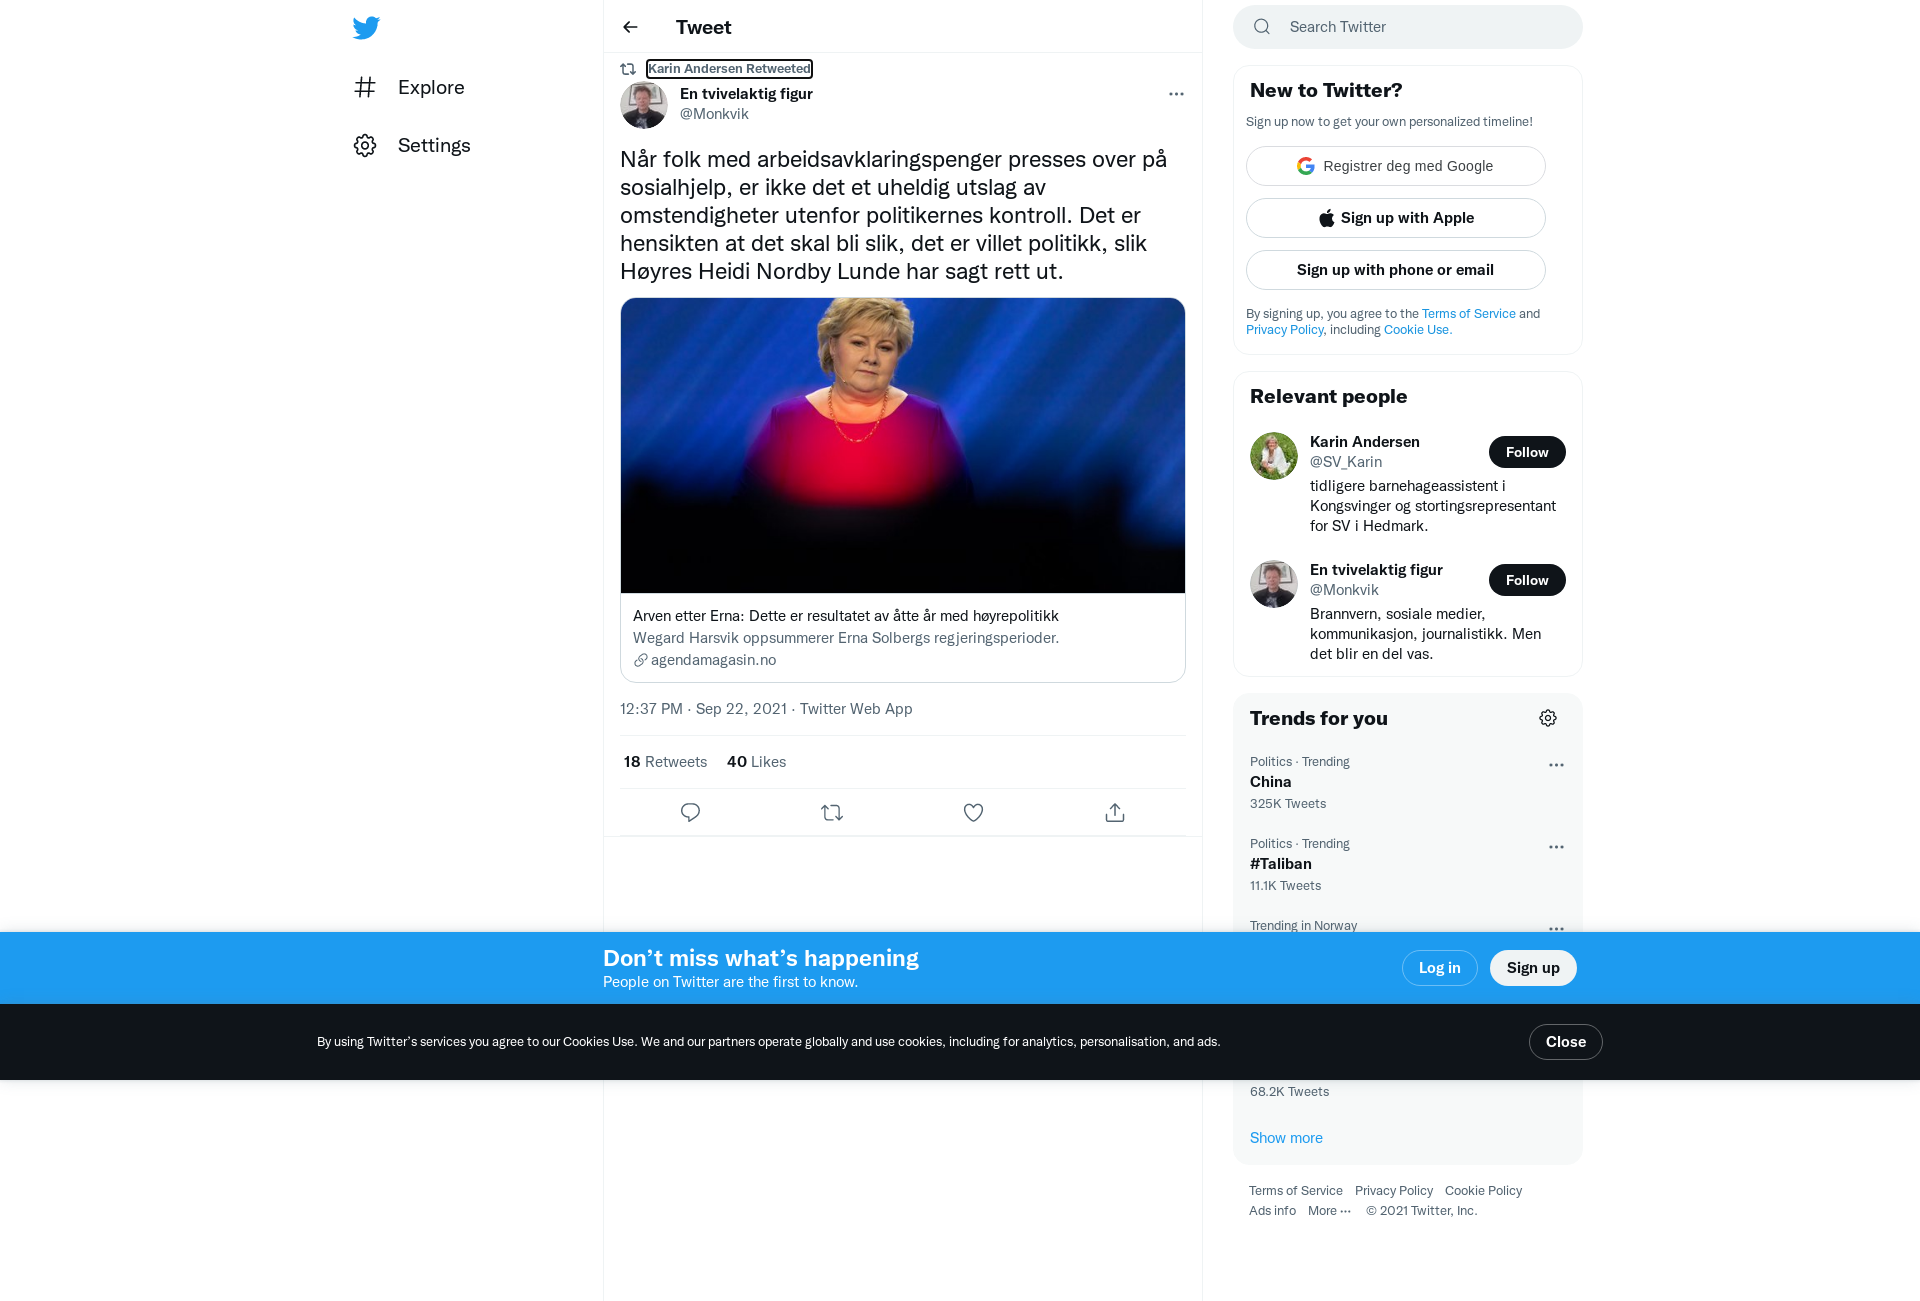Click the Twitter bird logo
The width and height of the screenshot is (1920, 1301).
point(366,28)
